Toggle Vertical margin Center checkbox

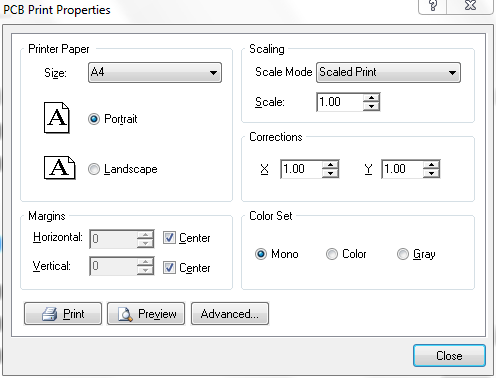point(169,267)
